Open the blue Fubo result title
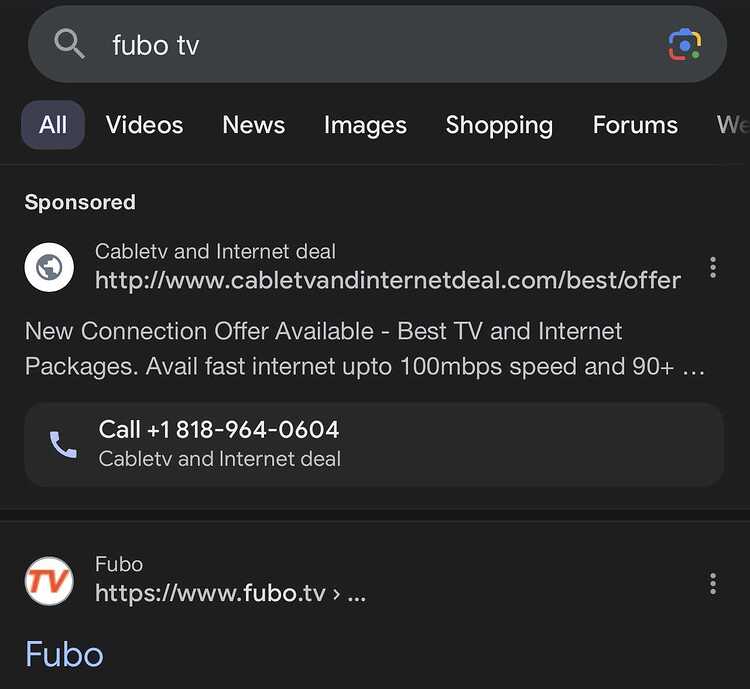Screen dimensions: 750x689 64,654
